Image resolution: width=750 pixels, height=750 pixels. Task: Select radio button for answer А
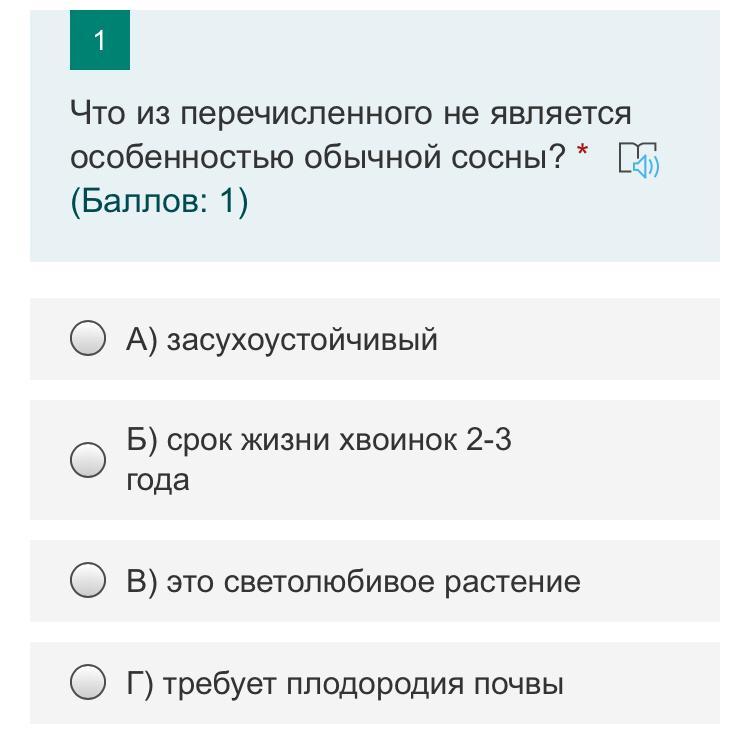(88, 339)
